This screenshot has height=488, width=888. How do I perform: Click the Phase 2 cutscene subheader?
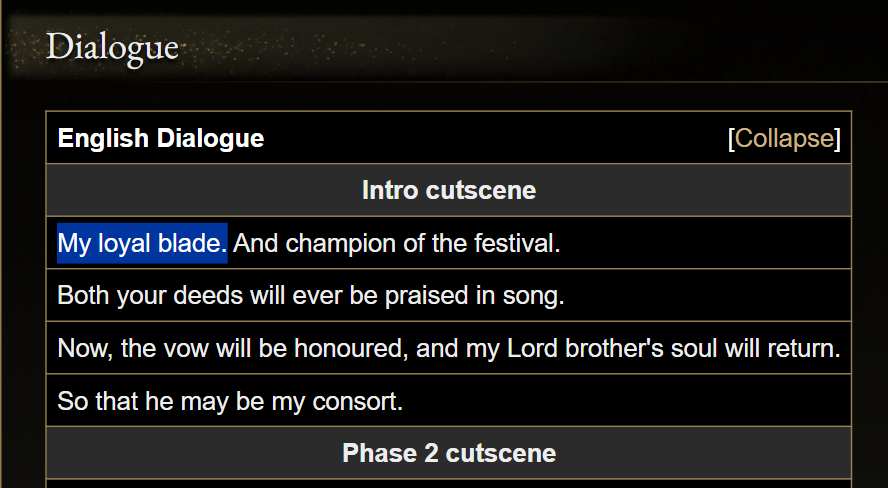(448, 453)
